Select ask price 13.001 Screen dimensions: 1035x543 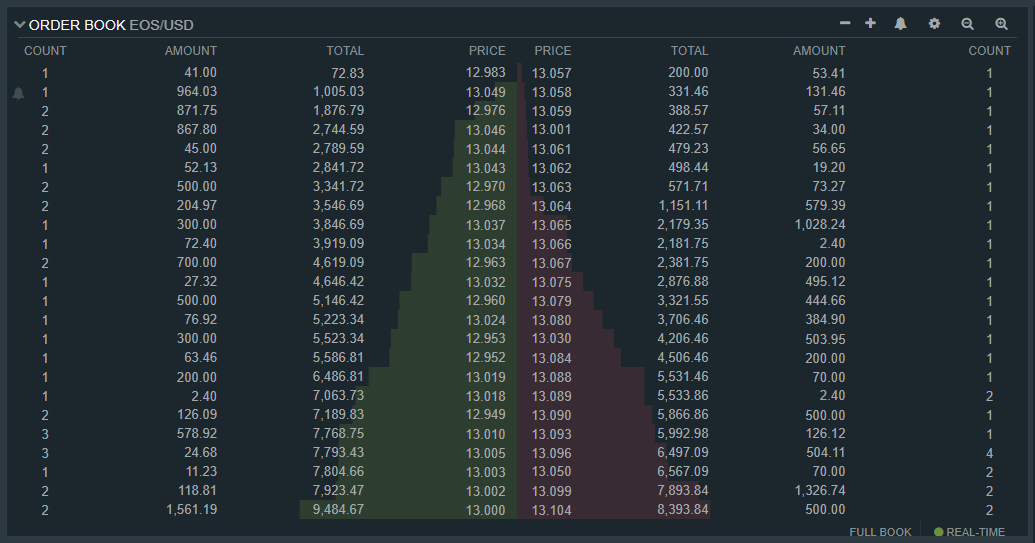[x=552, y=130]
